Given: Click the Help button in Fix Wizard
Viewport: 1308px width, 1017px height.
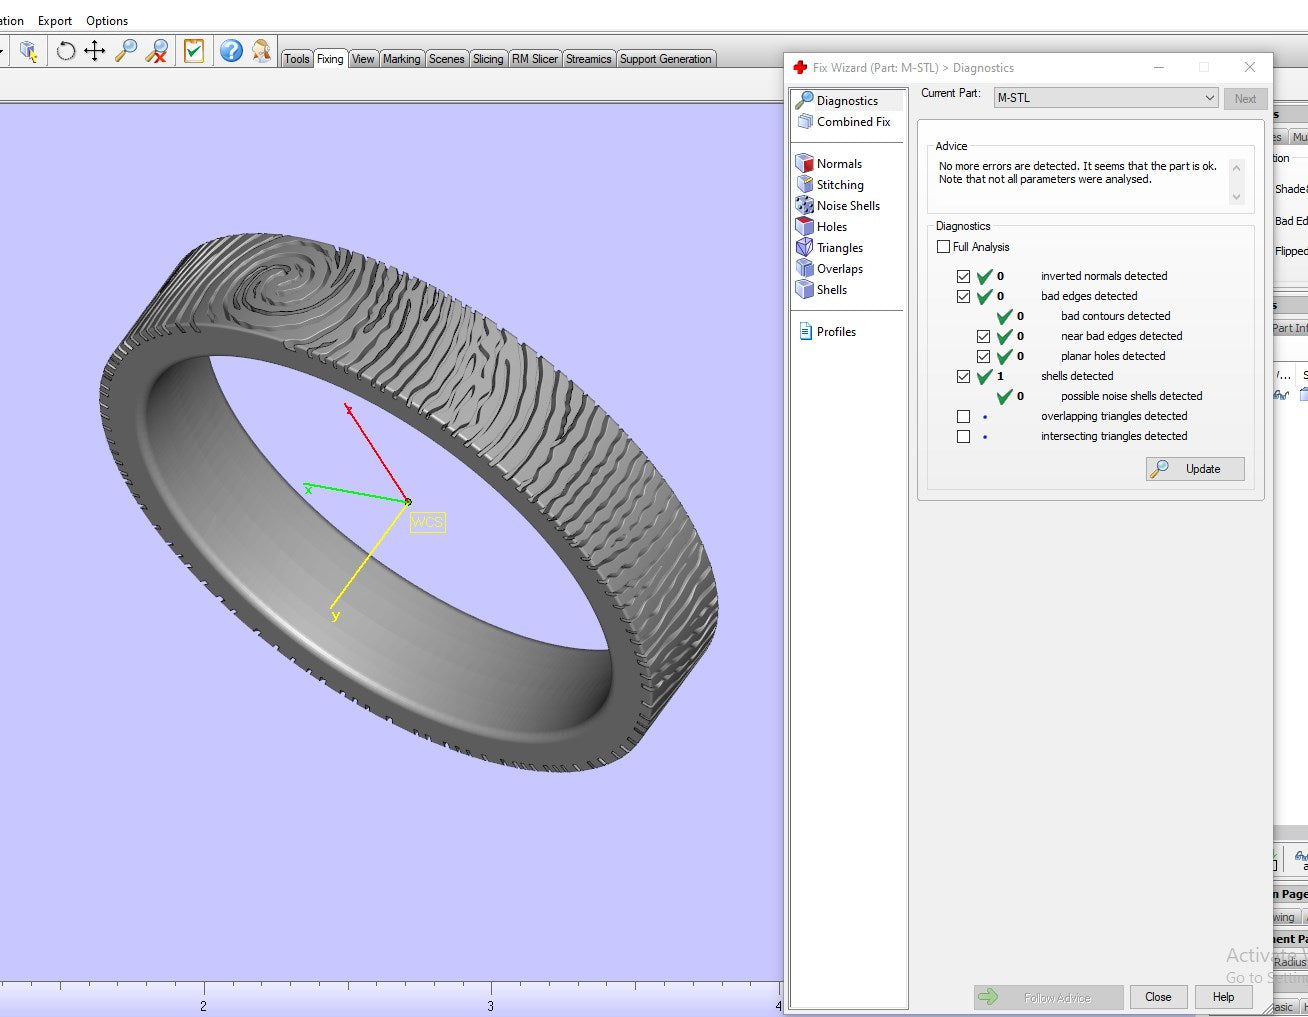Looking at the screenshot, I should (1223, 997).
